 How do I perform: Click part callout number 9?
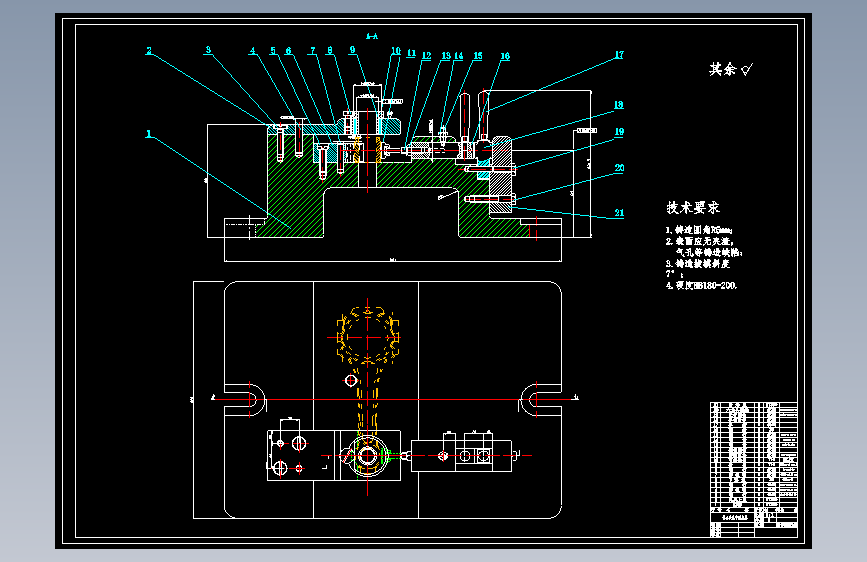(x=352, y=49)
